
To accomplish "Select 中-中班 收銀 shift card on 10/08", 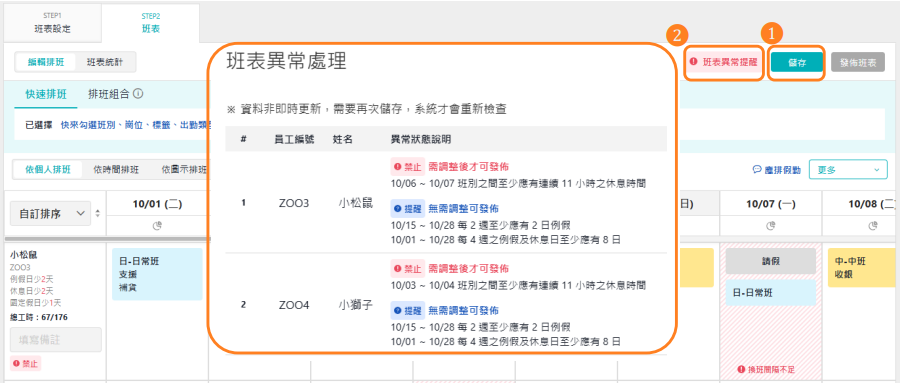I will [863, 268].
